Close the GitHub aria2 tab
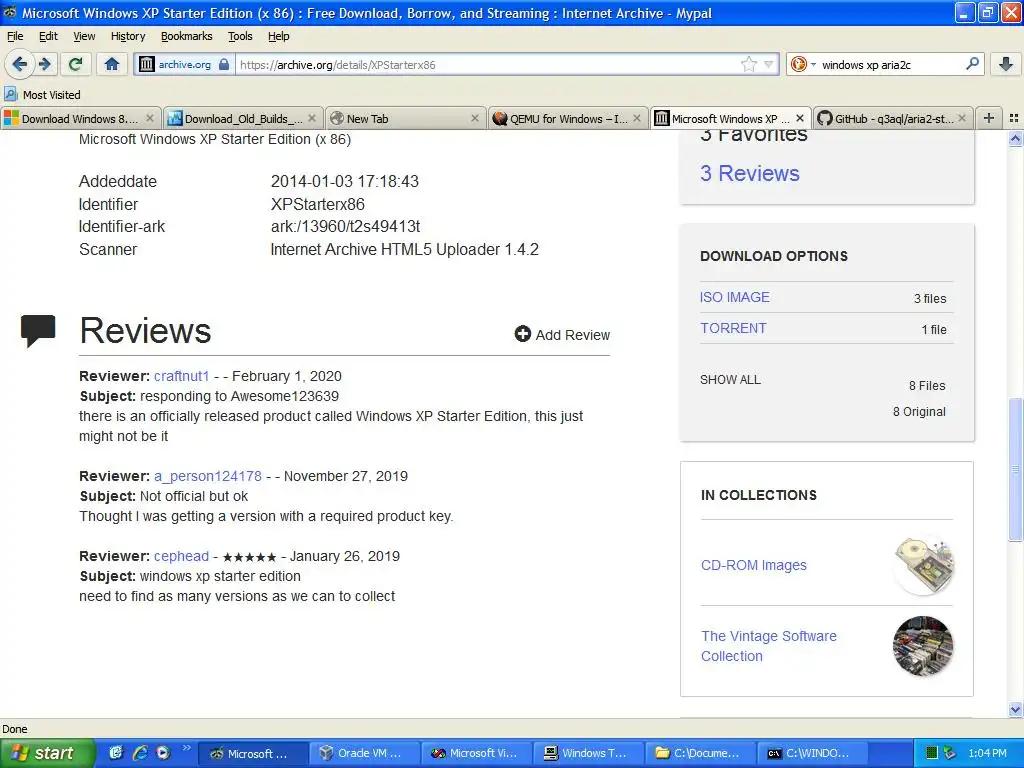The height and width of the screenshot is (768, 1024). point(962,118)
